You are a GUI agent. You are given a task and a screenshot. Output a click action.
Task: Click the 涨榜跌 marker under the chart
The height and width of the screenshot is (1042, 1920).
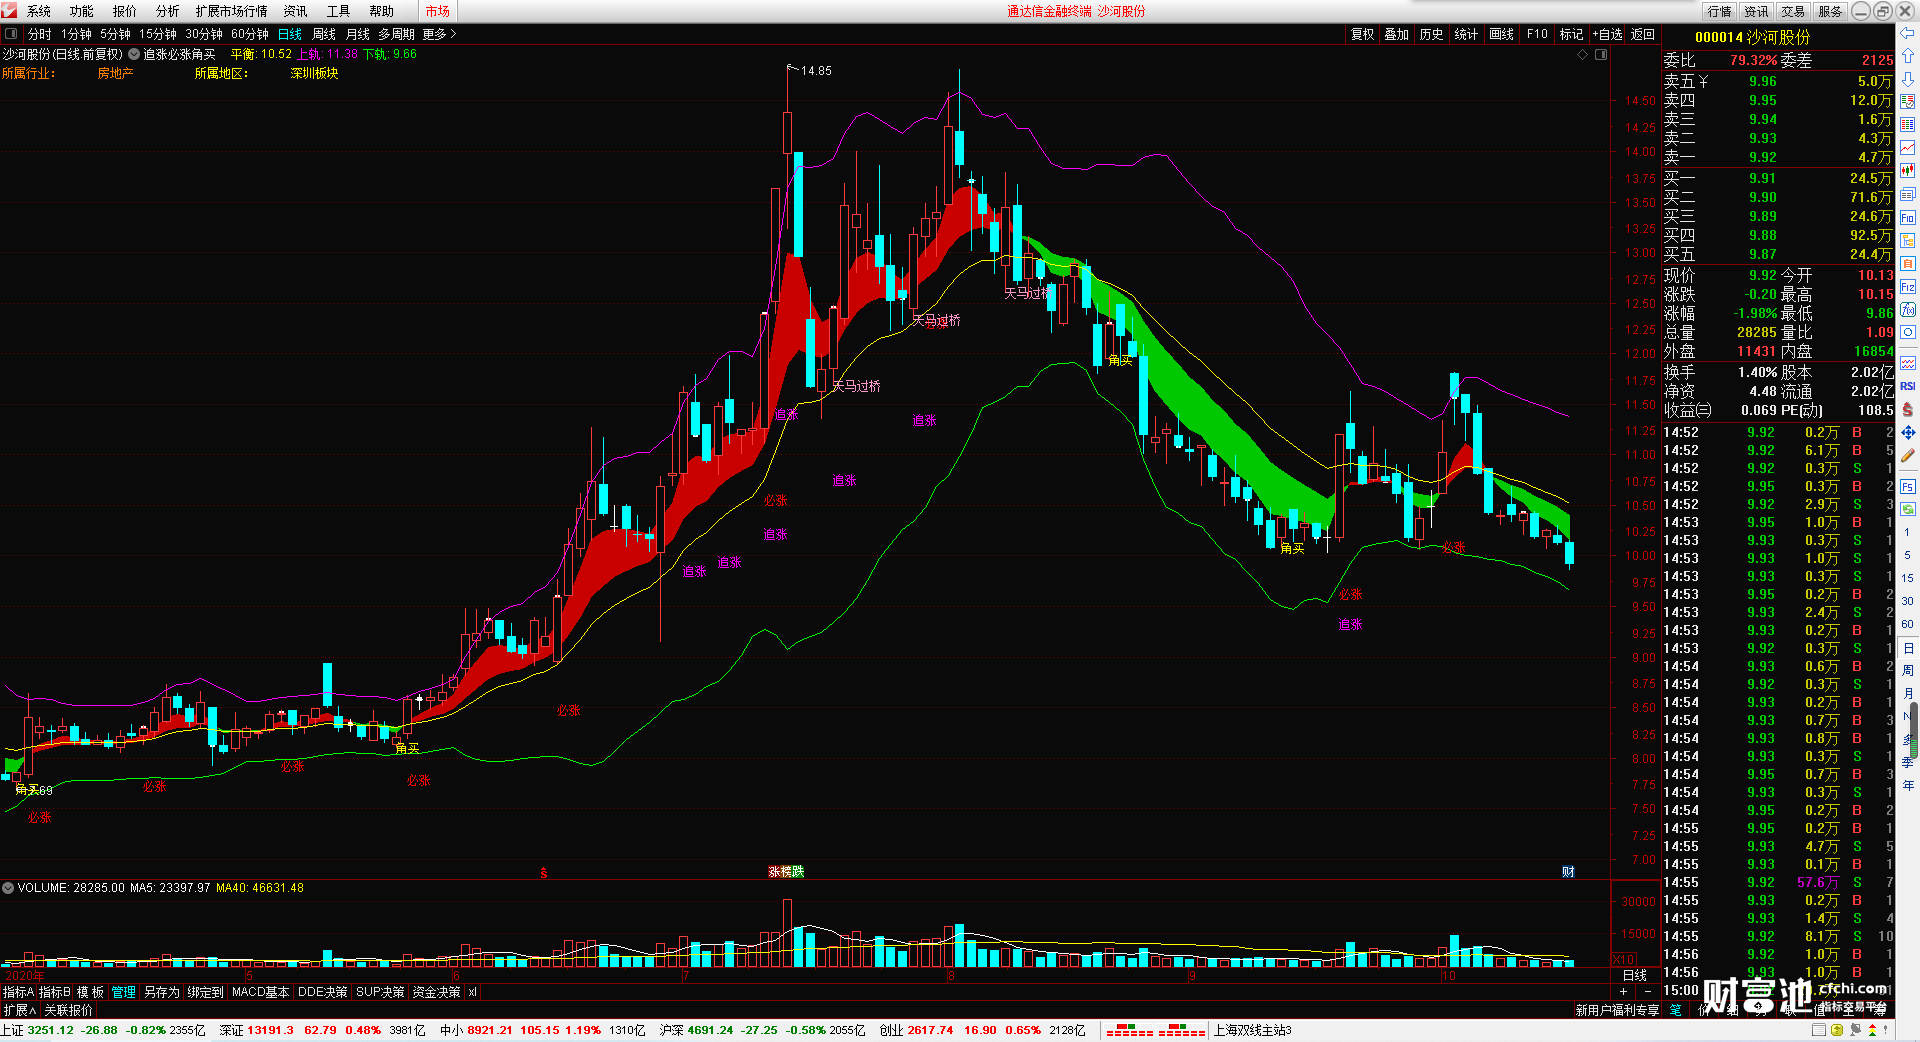pos(786,872)
